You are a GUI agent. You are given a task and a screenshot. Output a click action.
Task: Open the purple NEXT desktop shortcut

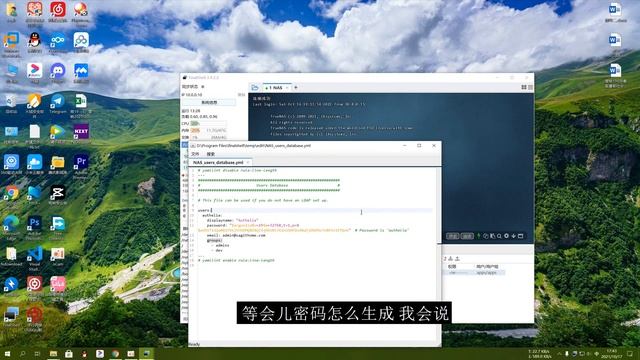pos(81,133)
